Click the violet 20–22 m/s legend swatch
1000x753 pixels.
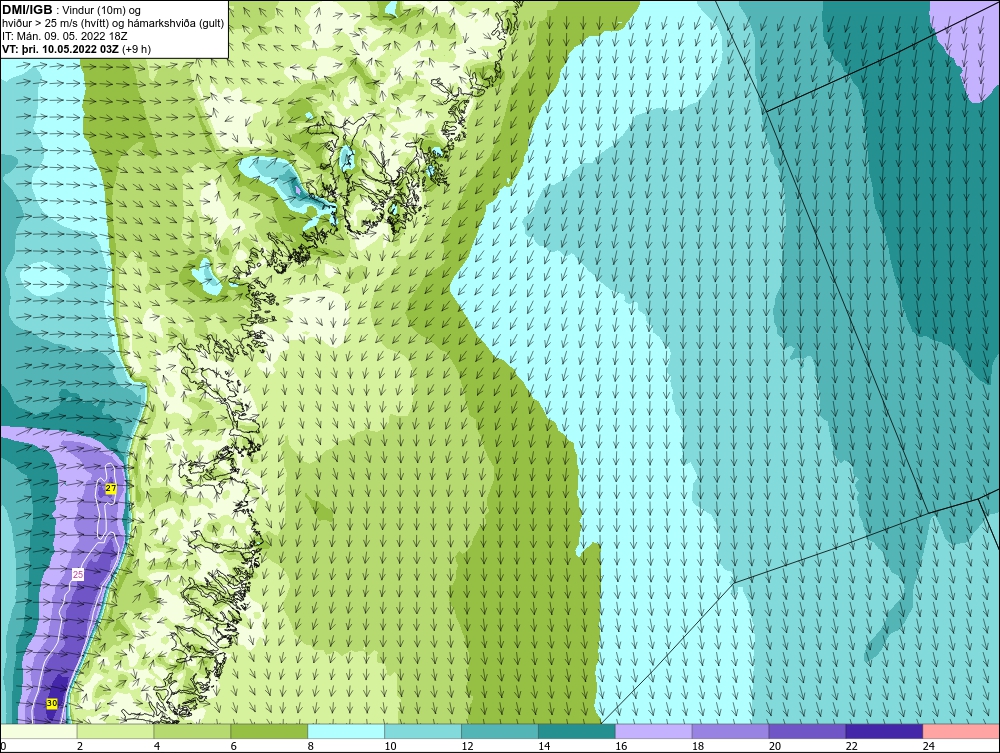[x=807, y=731]
